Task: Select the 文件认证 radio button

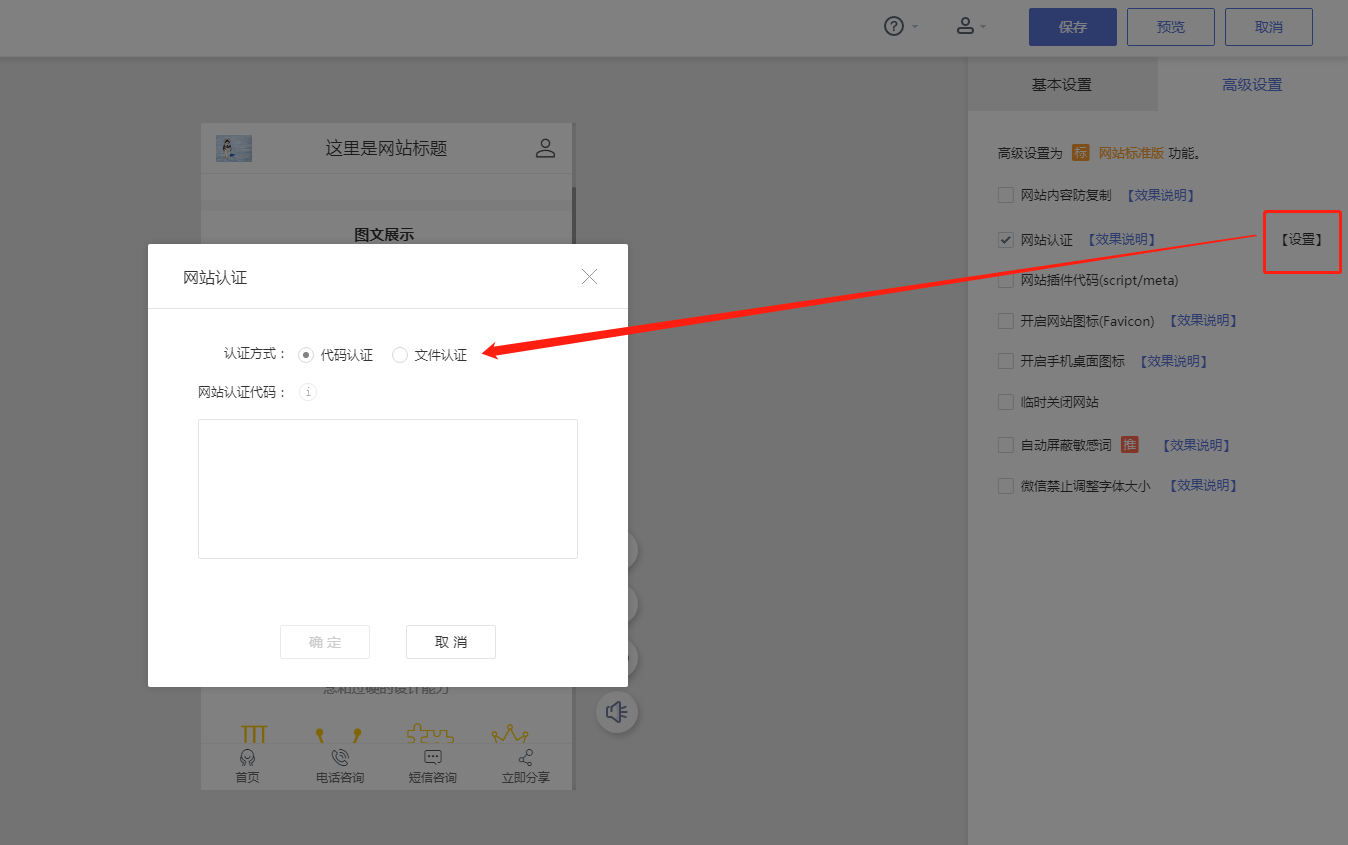Action: [x=400, y=355]
